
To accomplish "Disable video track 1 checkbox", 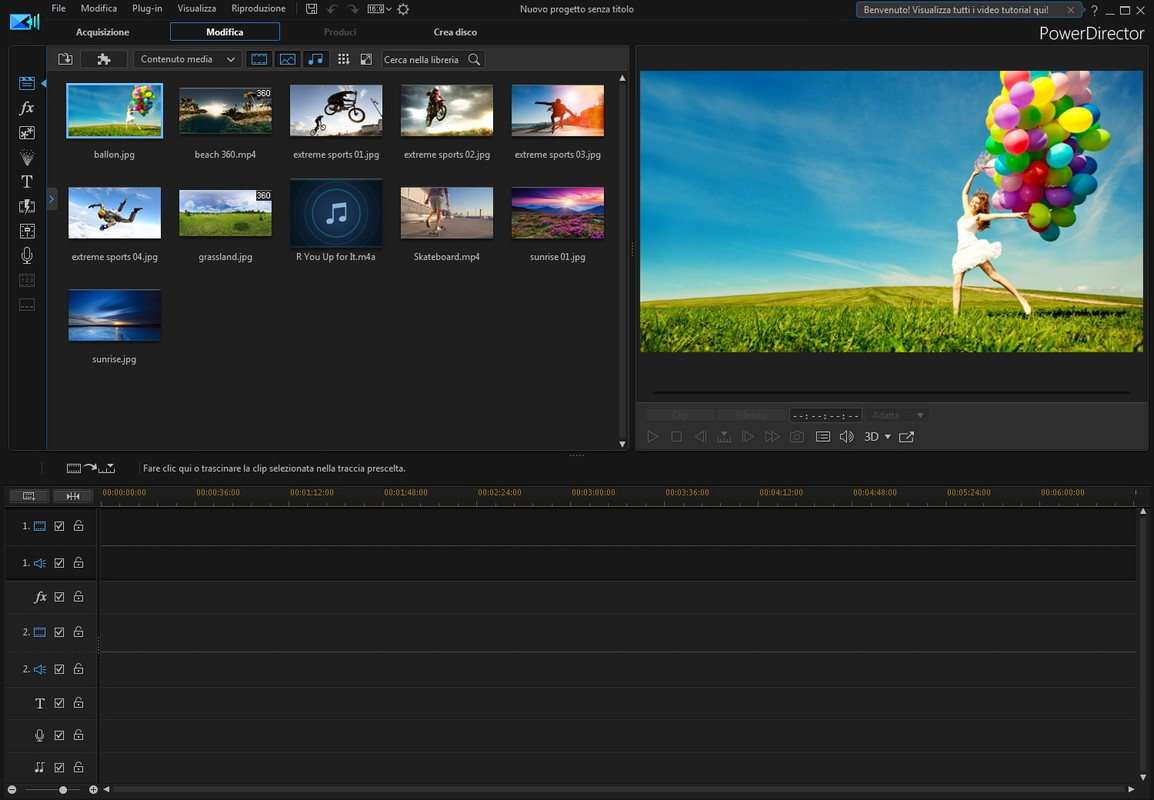I will coord(59,526).
